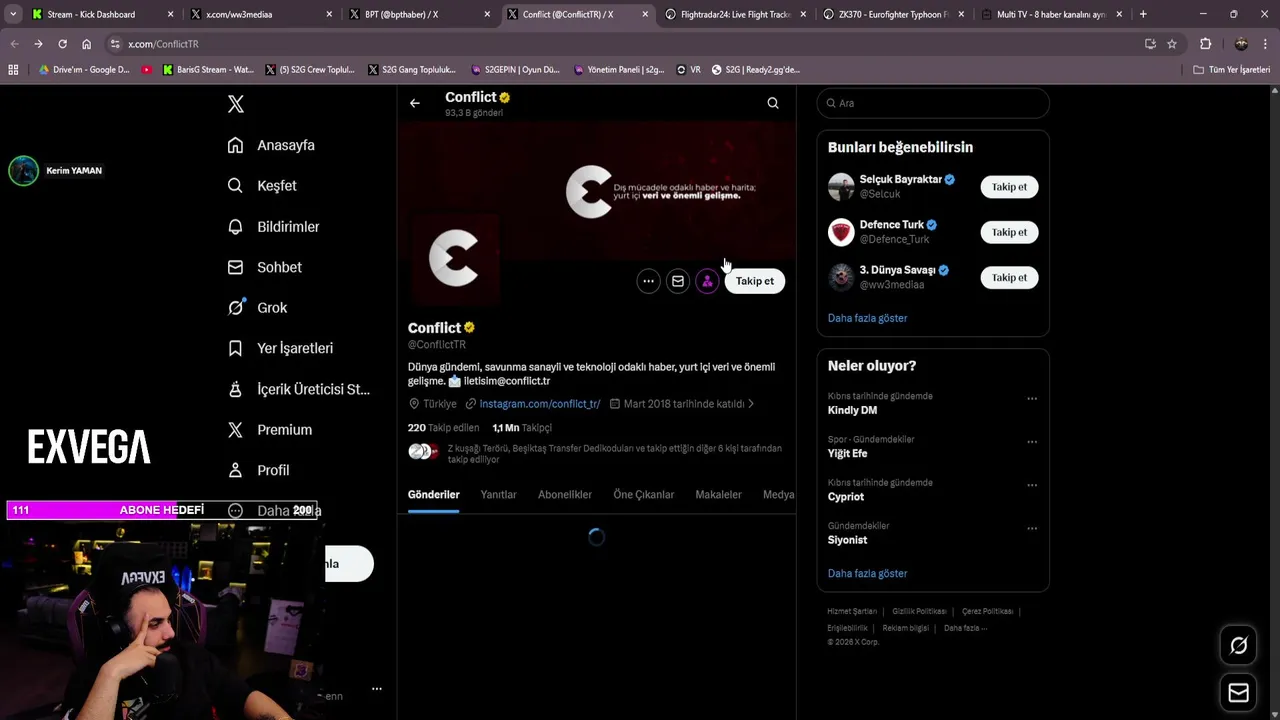
Task: Open İçerik Üreticisi Stüdyosu in the sidebar
Action: pos(298,389)
